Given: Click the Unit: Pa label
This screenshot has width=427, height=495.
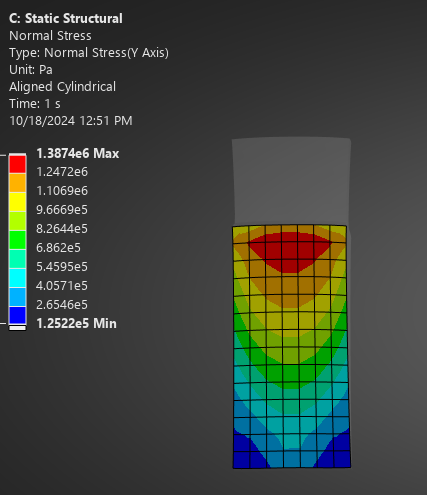Looking at the screenshot, I should point(31,70).
